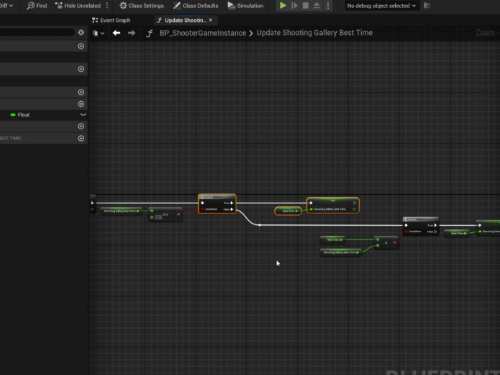Image resolution: width=500 pixels, height=375 pixels.
Task: Click BP_ShooterGameInstance breadcrumb link
Action: (203, 33)
